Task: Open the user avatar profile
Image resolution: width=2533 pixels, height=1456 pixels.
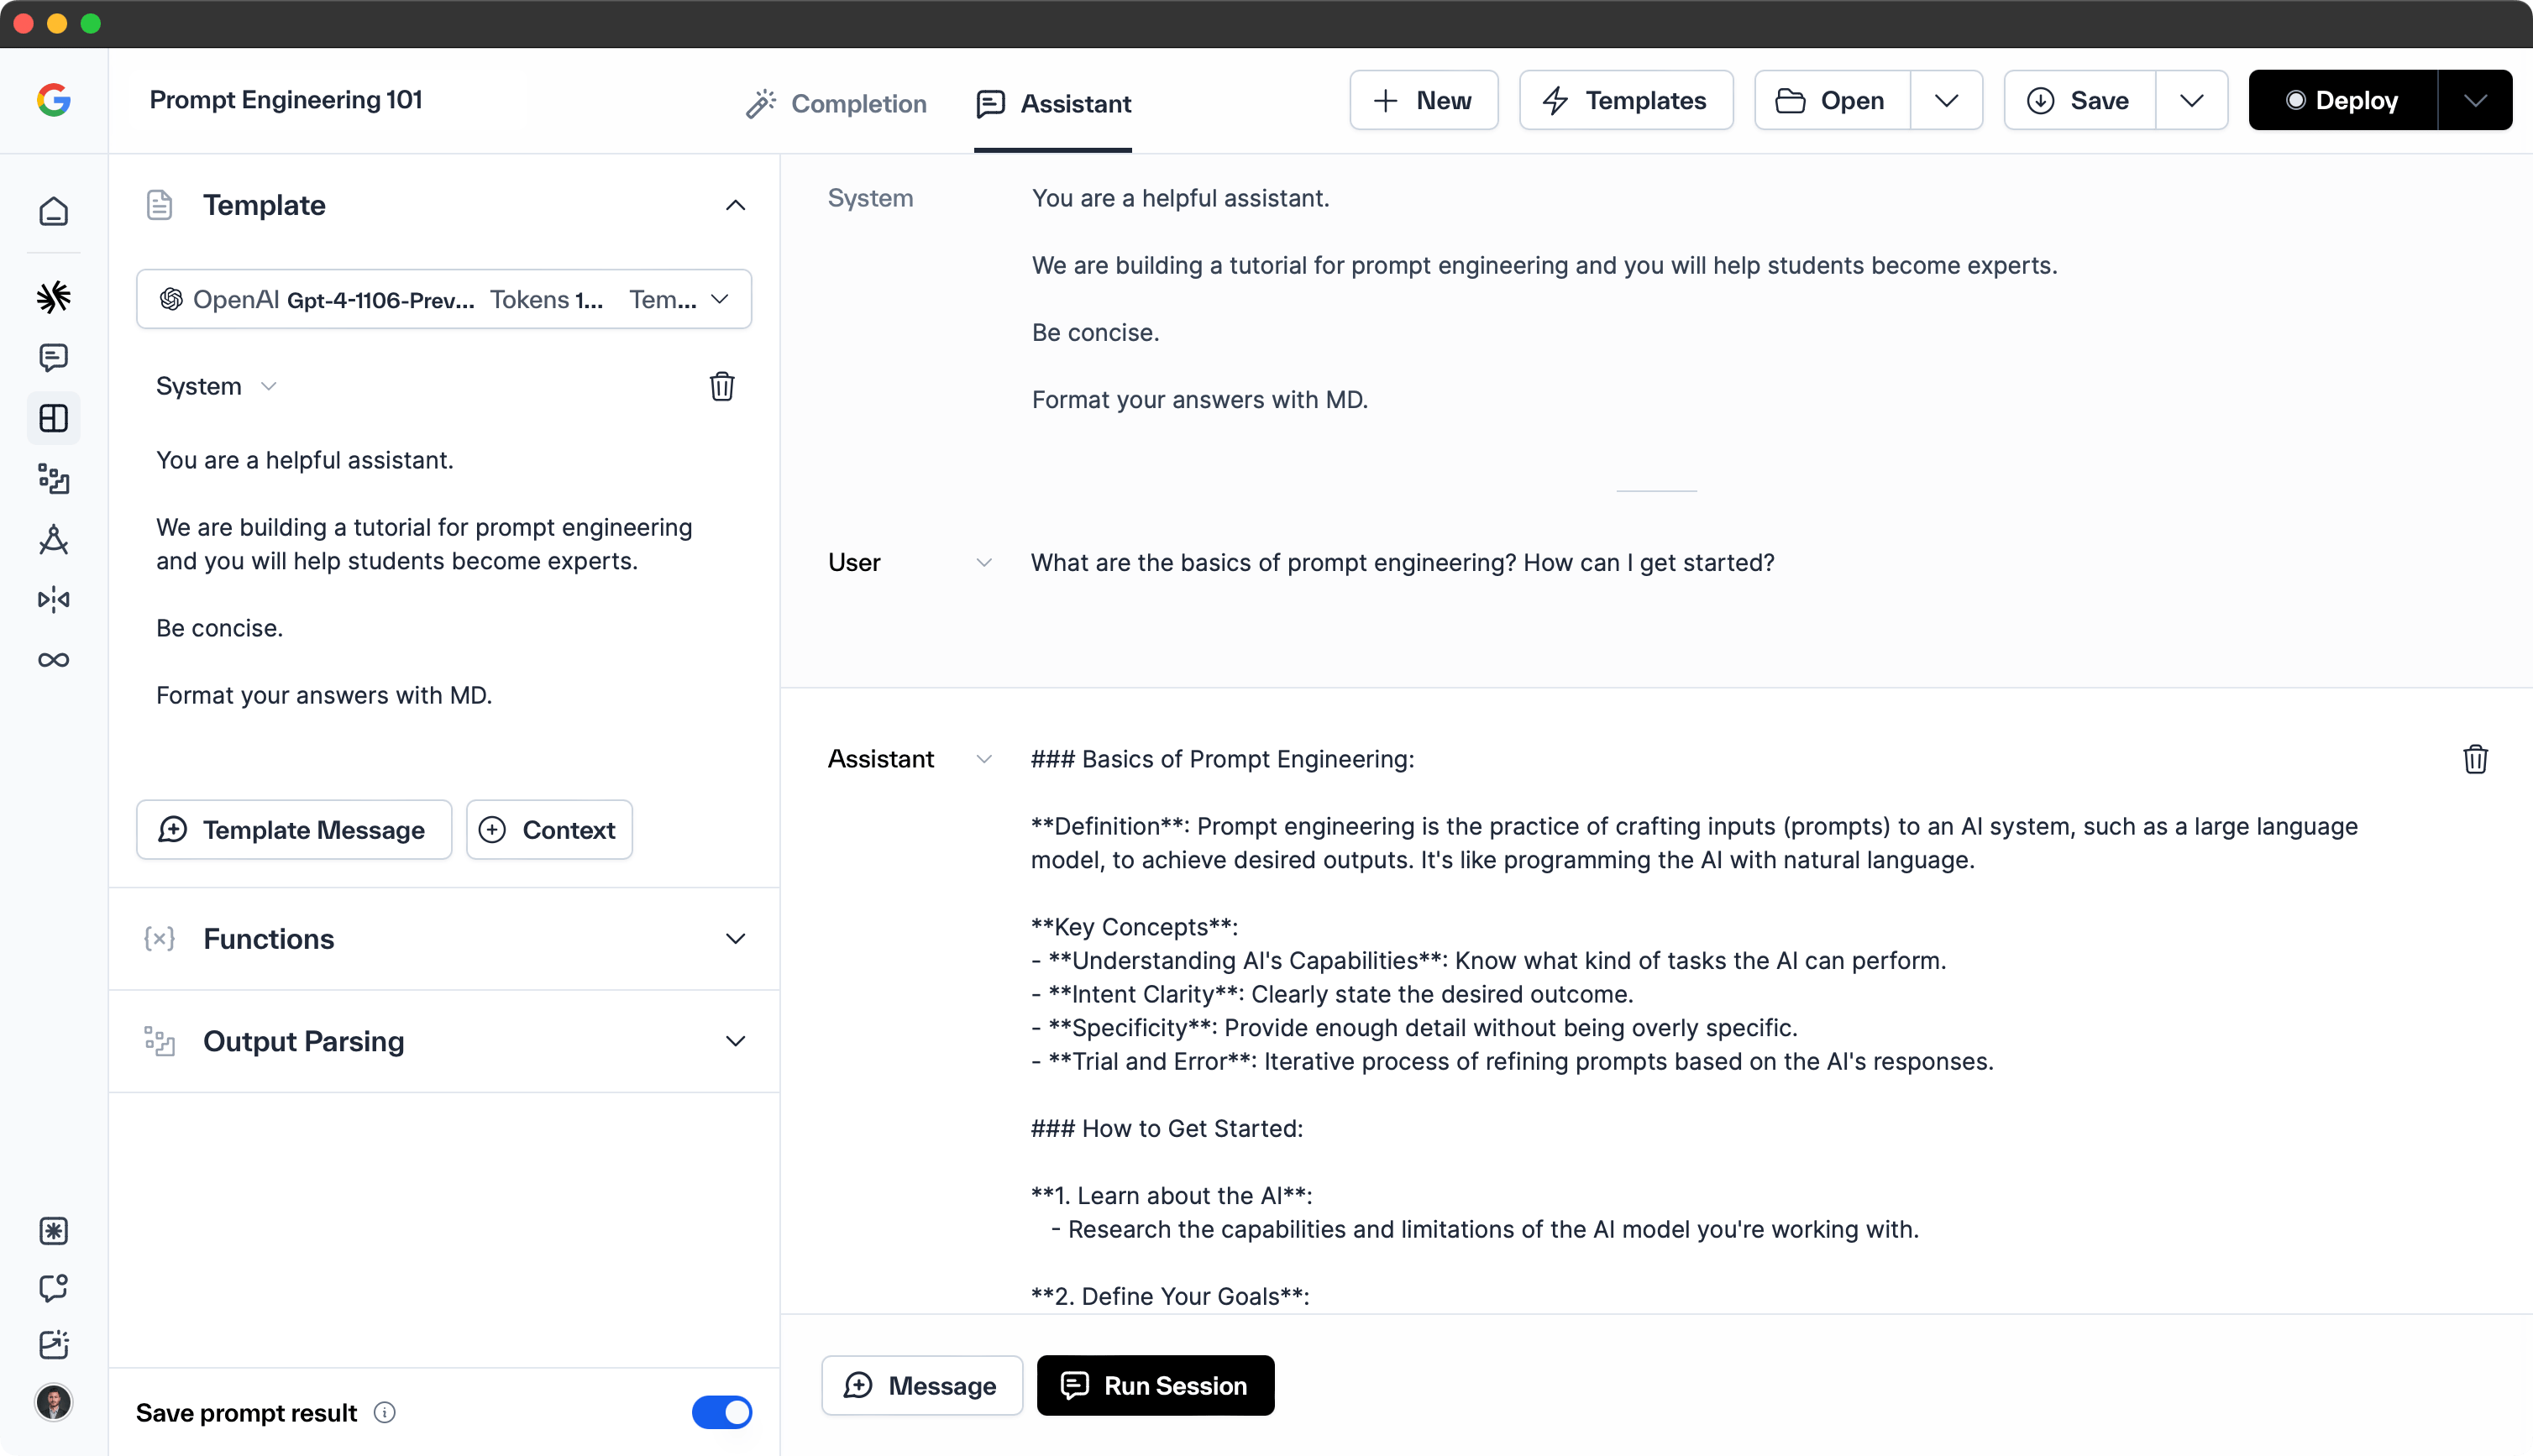Action: click(54, 1402)
